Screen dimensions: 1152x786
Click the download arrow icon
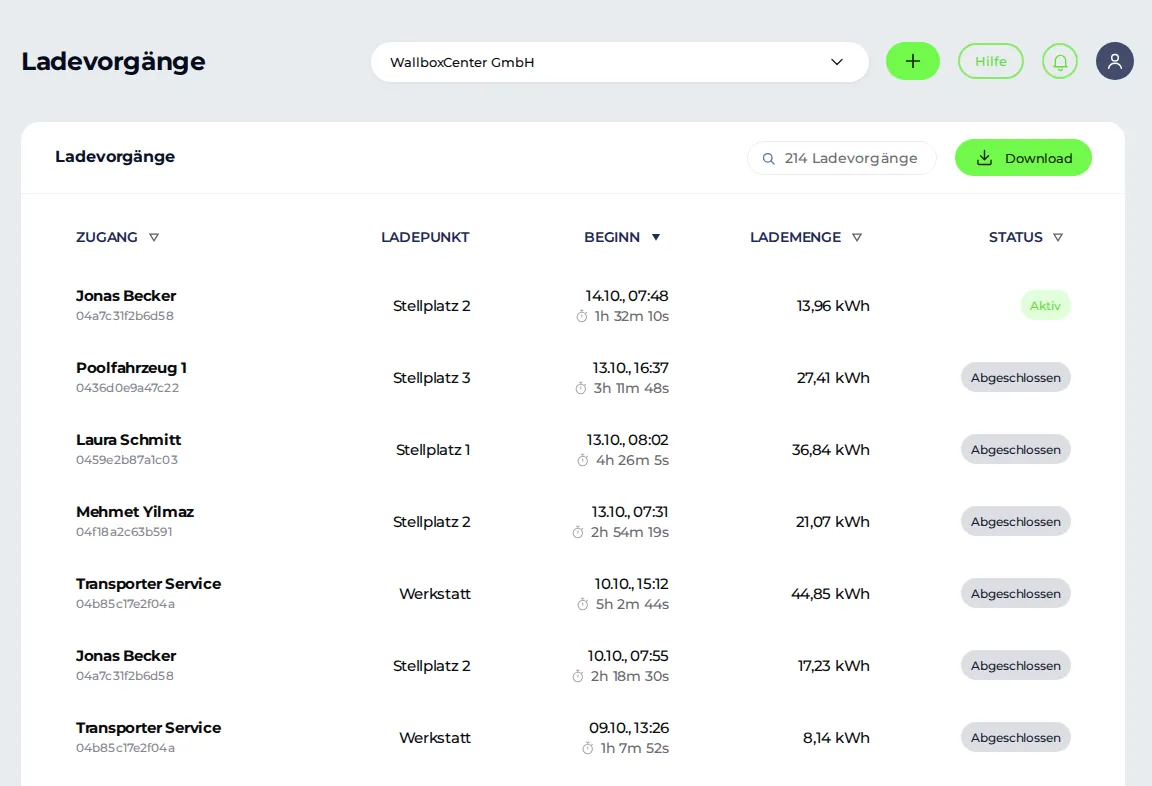pos(984,158)
